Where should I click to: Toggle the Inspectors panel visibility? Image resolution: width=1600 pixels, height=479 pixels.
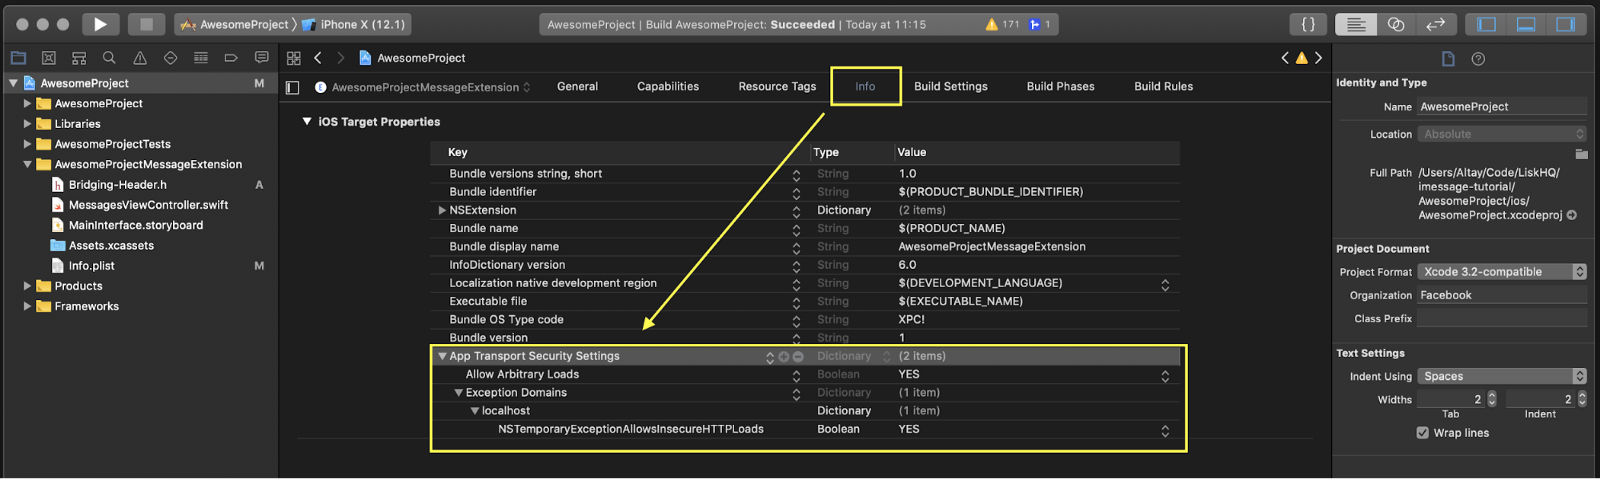pyautogui.click(x=1565, y=24)
